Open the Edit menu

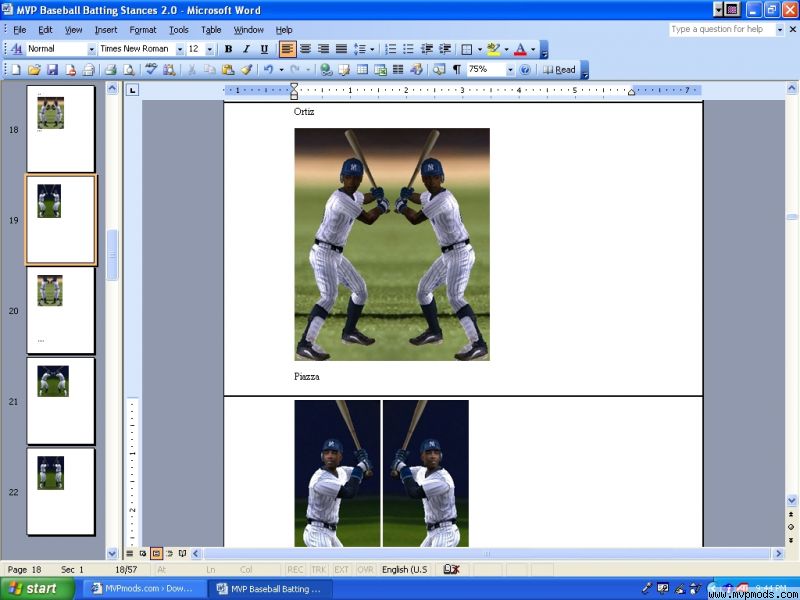click(x=45, y=30)
